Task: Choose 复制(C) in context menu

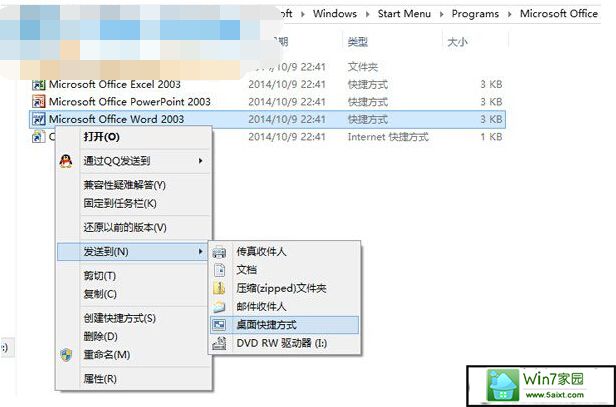Action: tap(134, 294)
